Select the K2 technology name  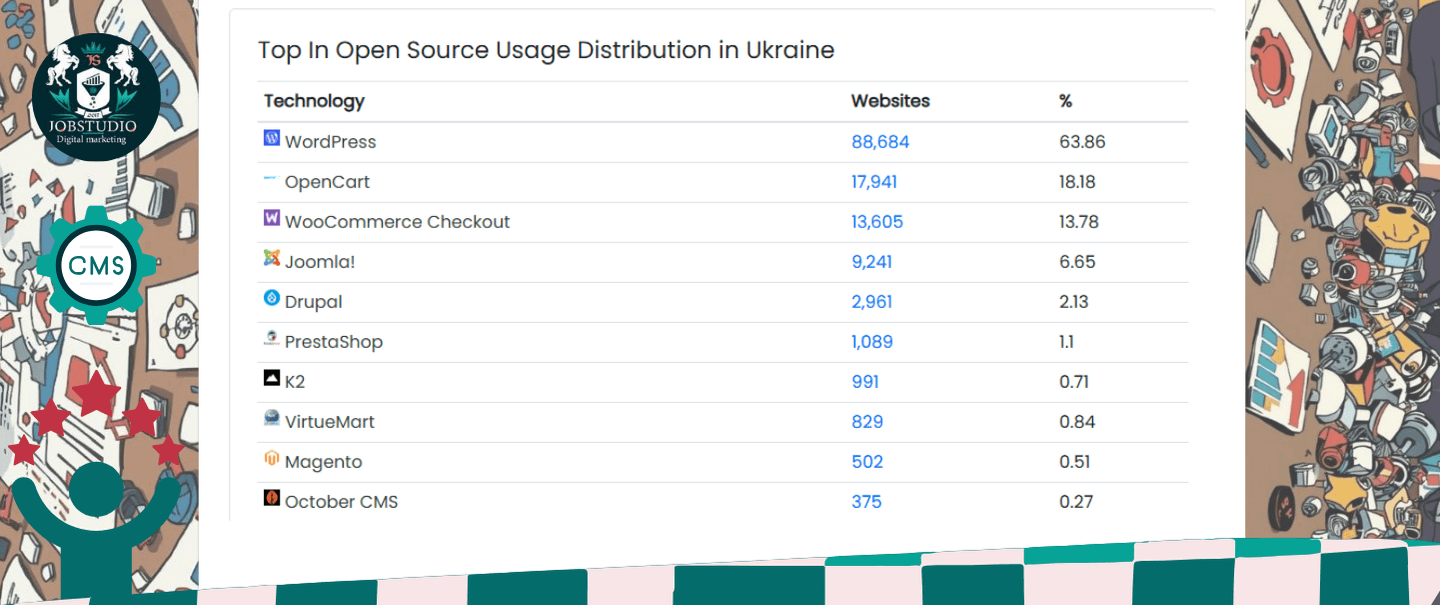(295, 382)
